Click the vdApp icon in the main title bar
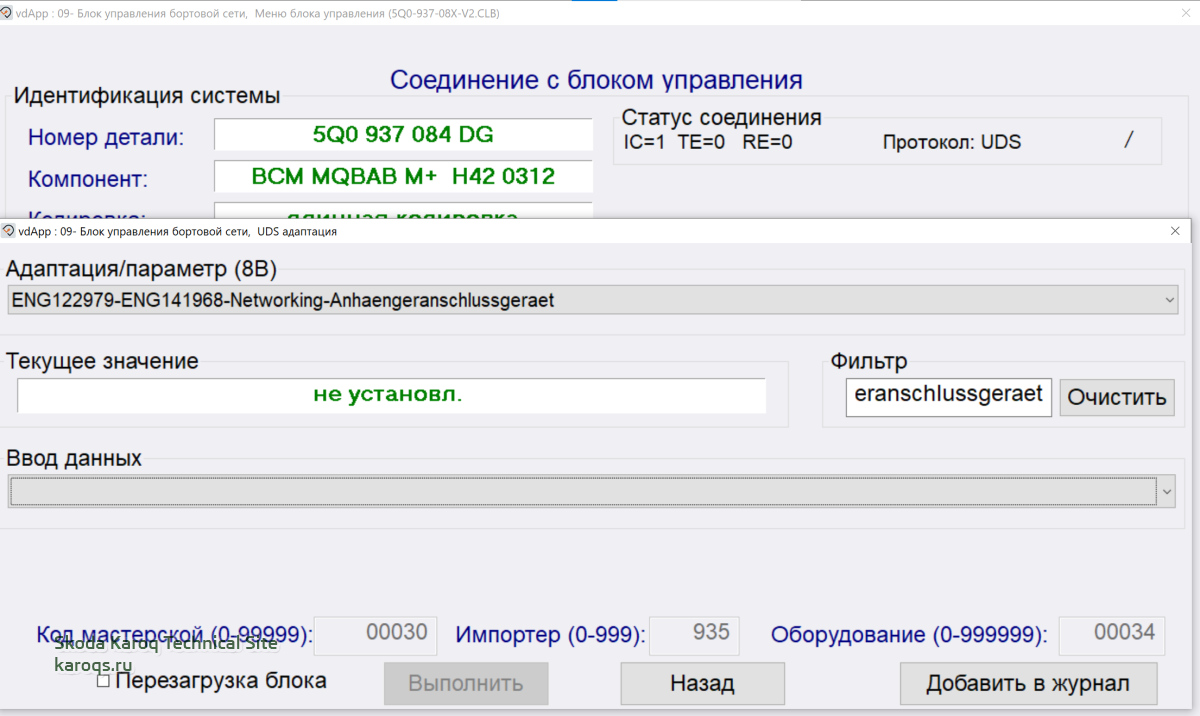The height and width of the screenshot is (716, 1200). (8, 14)
